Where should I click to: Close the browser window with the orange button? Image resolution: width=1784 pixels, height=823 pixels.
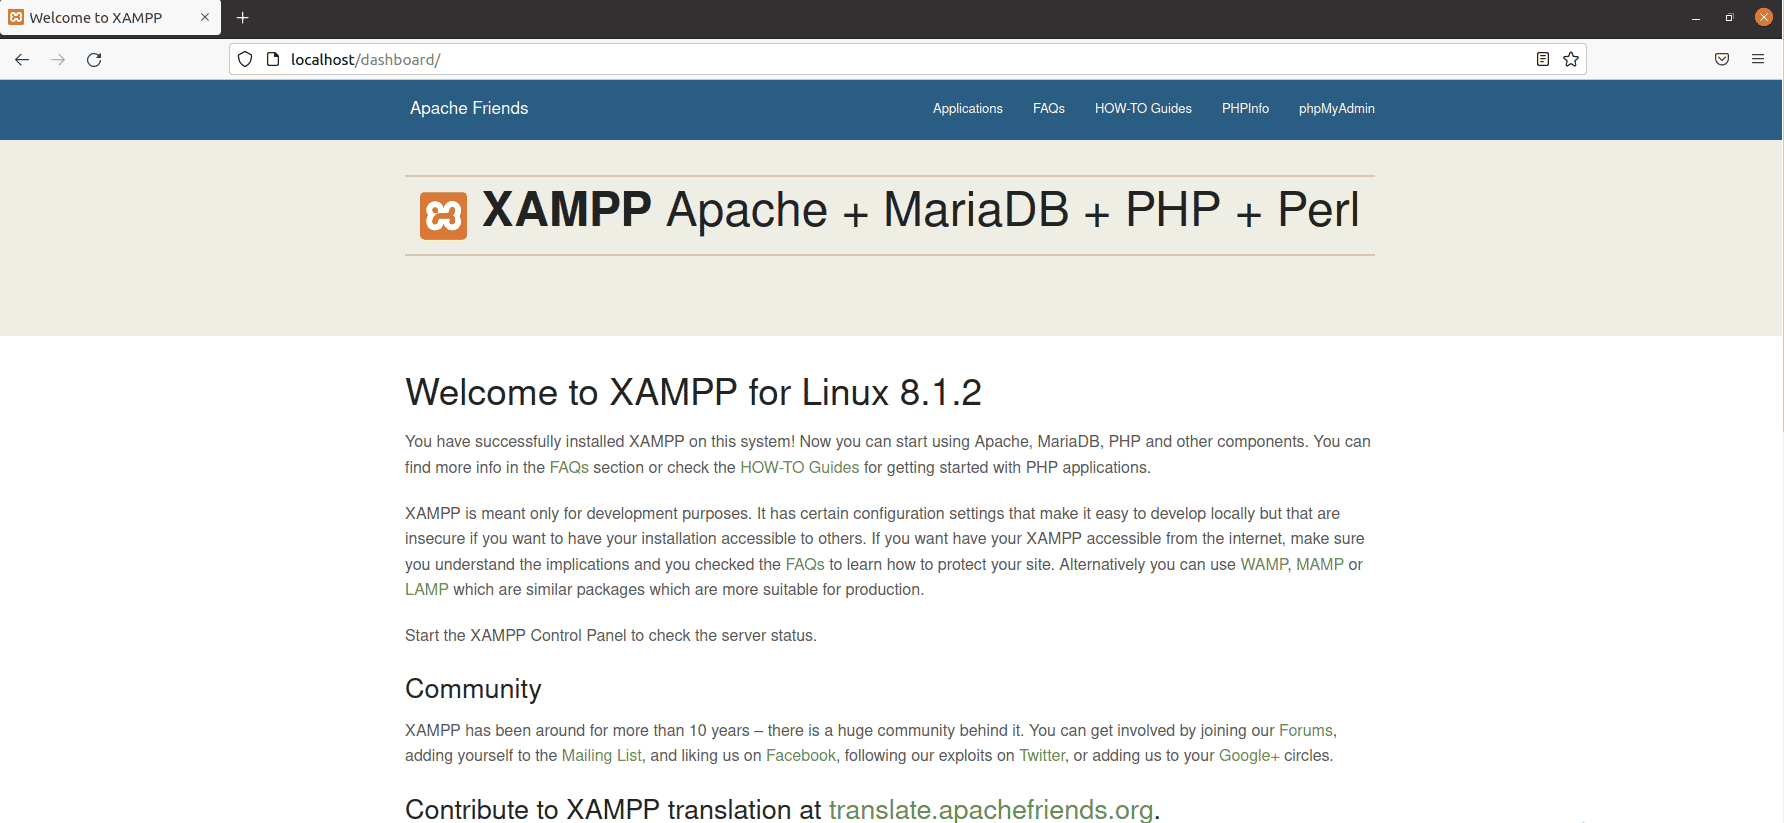point(1764,18)
